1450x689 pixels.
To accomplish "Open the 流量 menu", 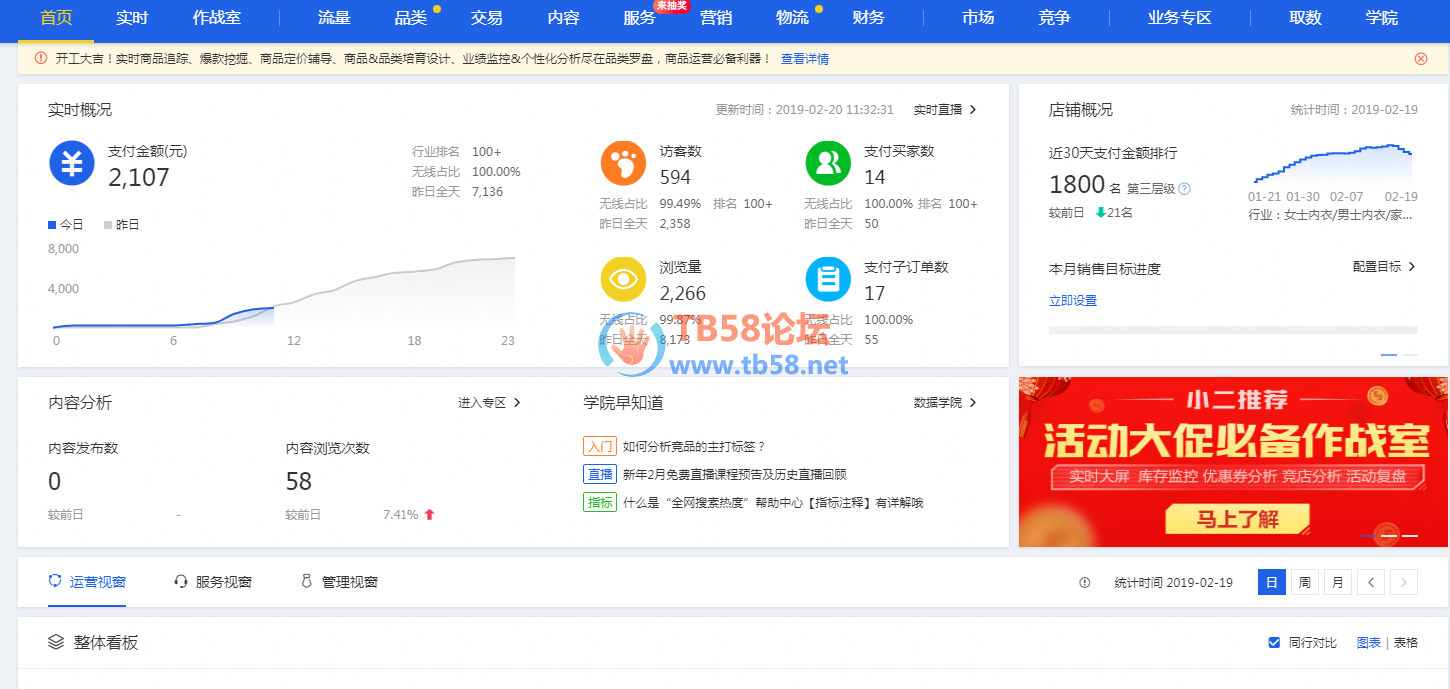I will pos(334,18).
